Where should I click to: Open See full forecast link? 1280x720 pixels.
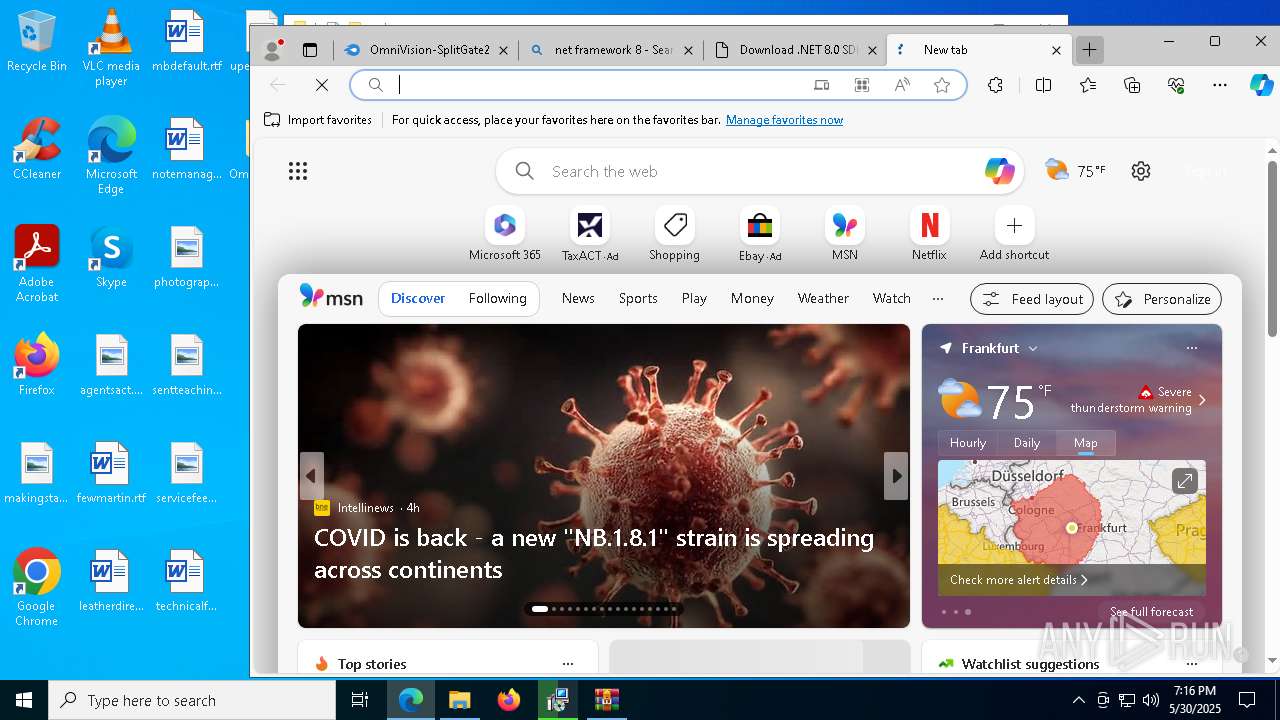point(1151,612)
